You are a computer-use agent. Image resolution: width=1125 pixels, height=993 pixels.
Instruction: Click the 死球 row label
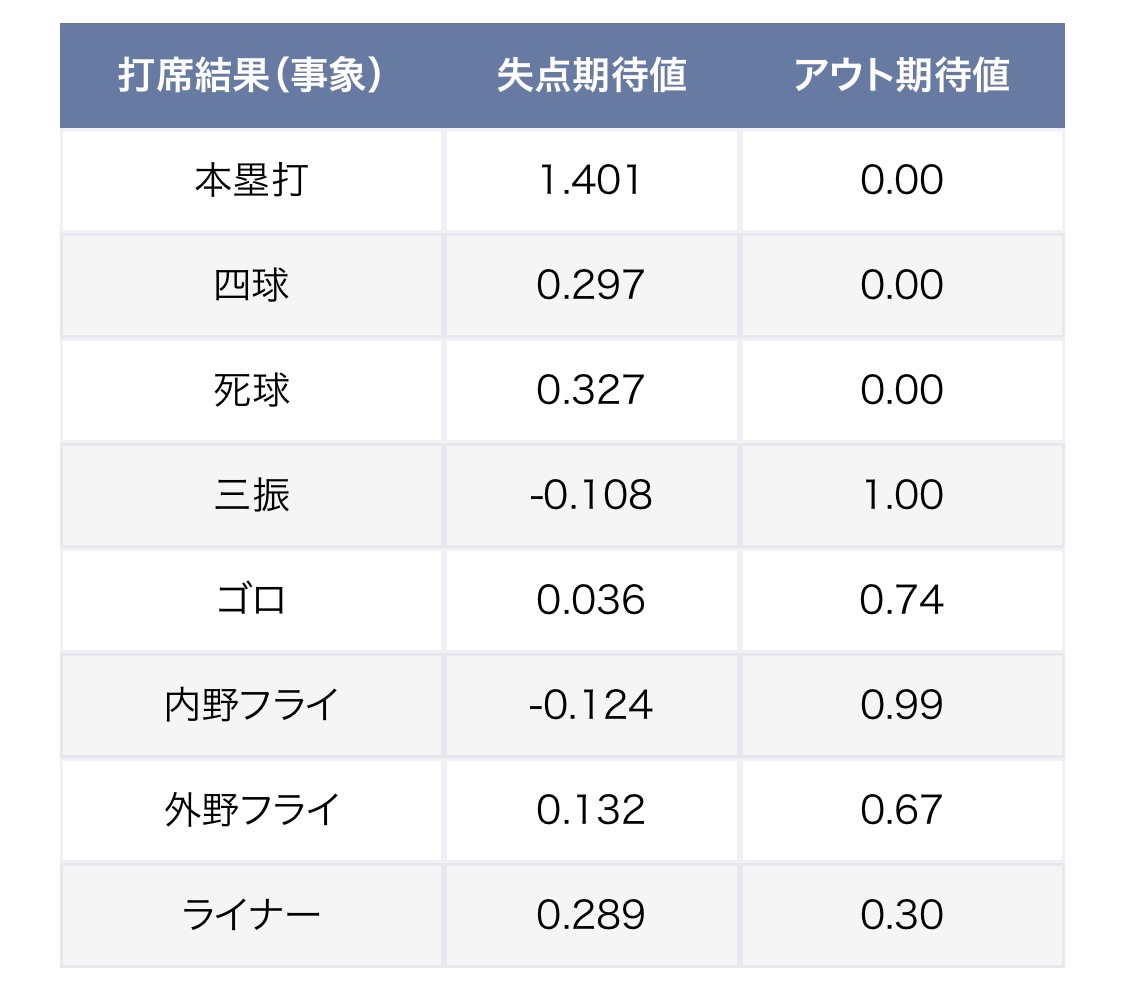[x=251, y=391]
